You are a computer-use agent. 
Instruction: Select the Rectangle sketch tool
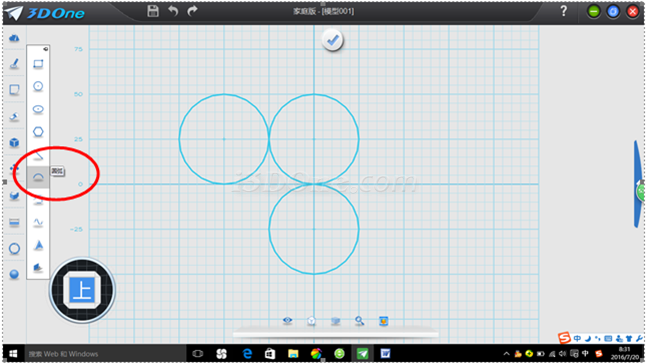(x=38, y=64)
